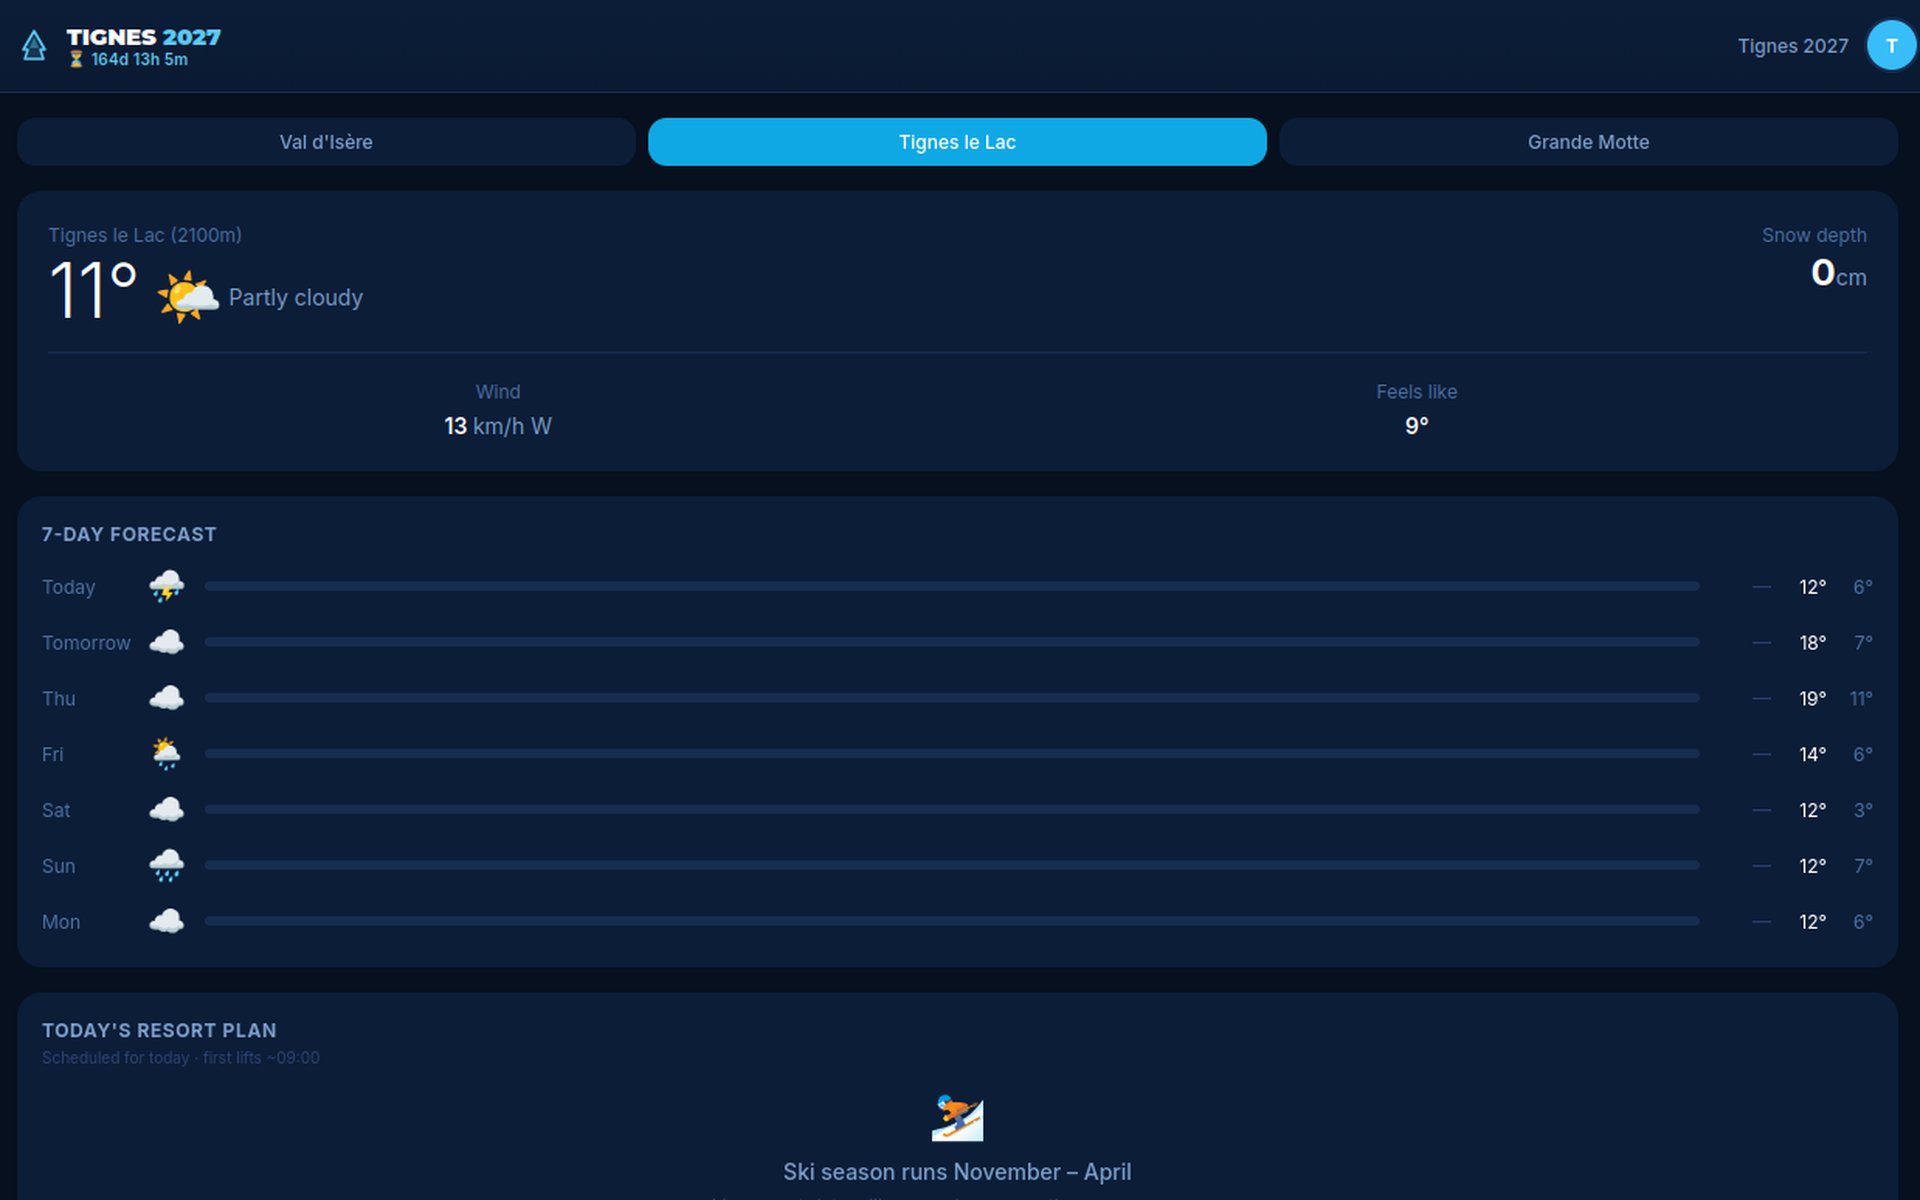Click Mon's cloud forecast icon
This screenshot has width=1920, height=1200.
pos(167,922)
